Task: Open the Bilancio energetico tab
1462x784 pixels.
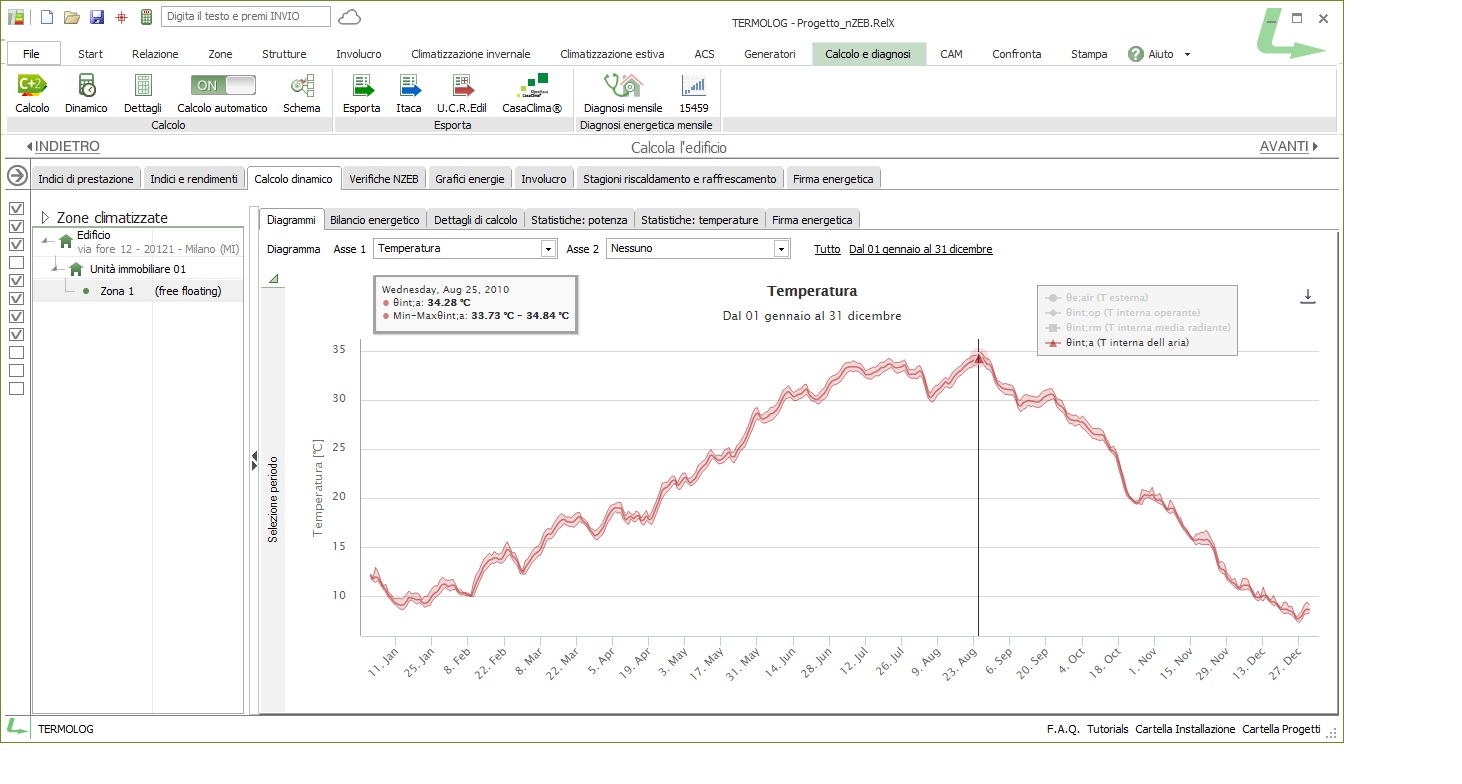Action: tap(375, 220)
